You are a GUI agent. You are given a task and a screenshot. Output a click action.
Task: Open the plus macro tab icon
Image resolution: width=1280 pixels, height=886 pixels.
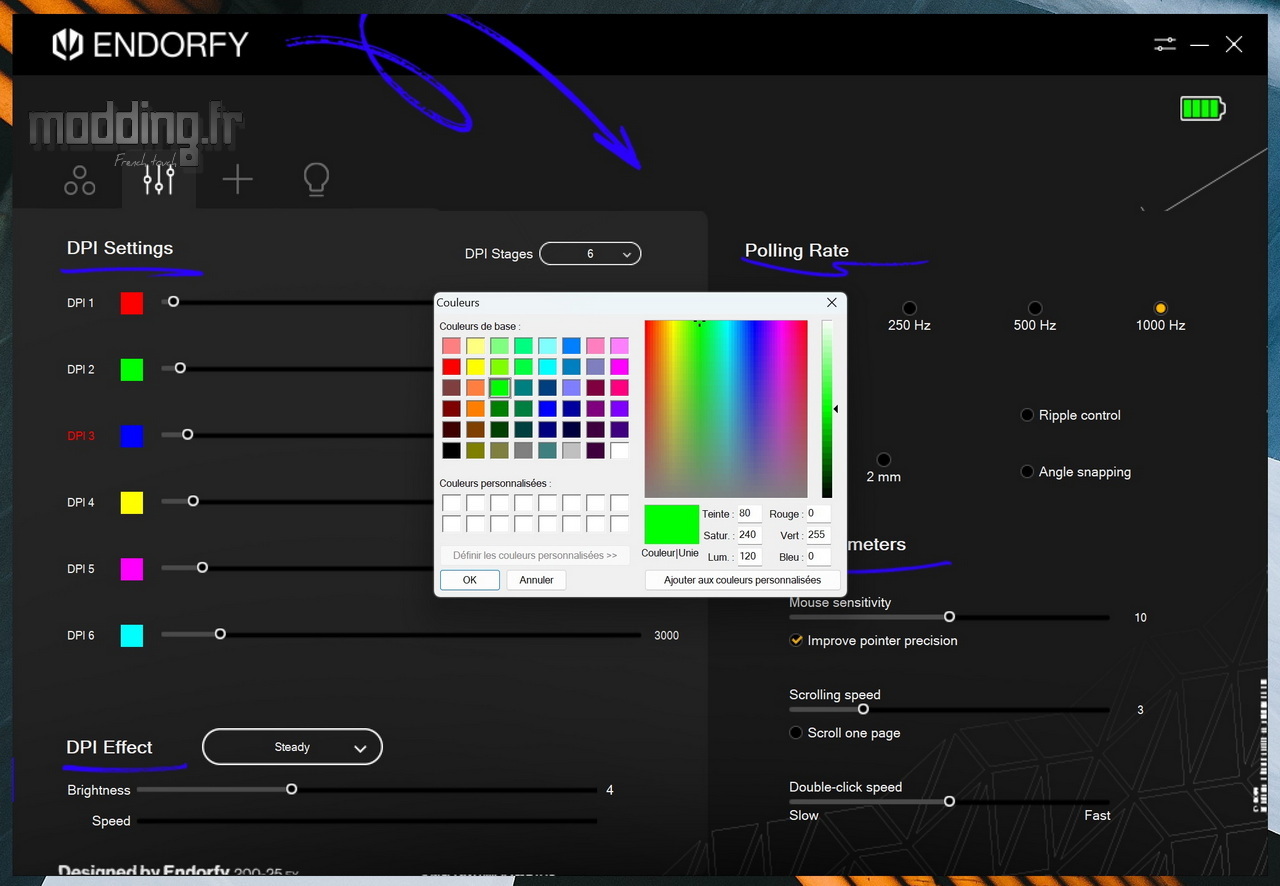pyautogui.click(x=237, y=180)
